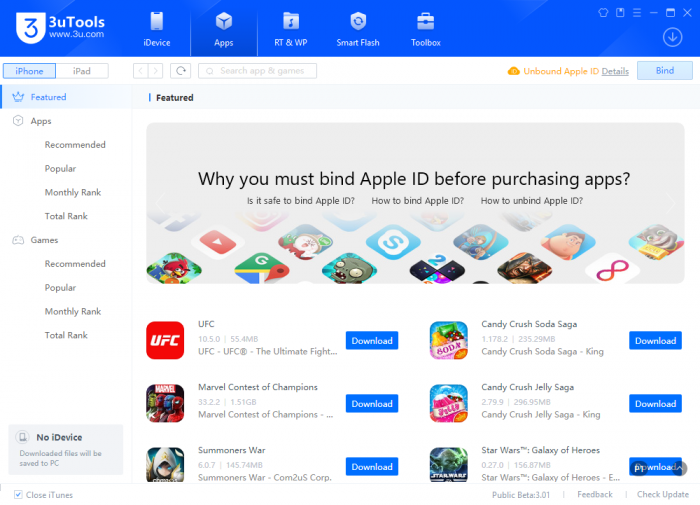
Task: Click the Apps category icon in sidebar
Action: (18, 121)
